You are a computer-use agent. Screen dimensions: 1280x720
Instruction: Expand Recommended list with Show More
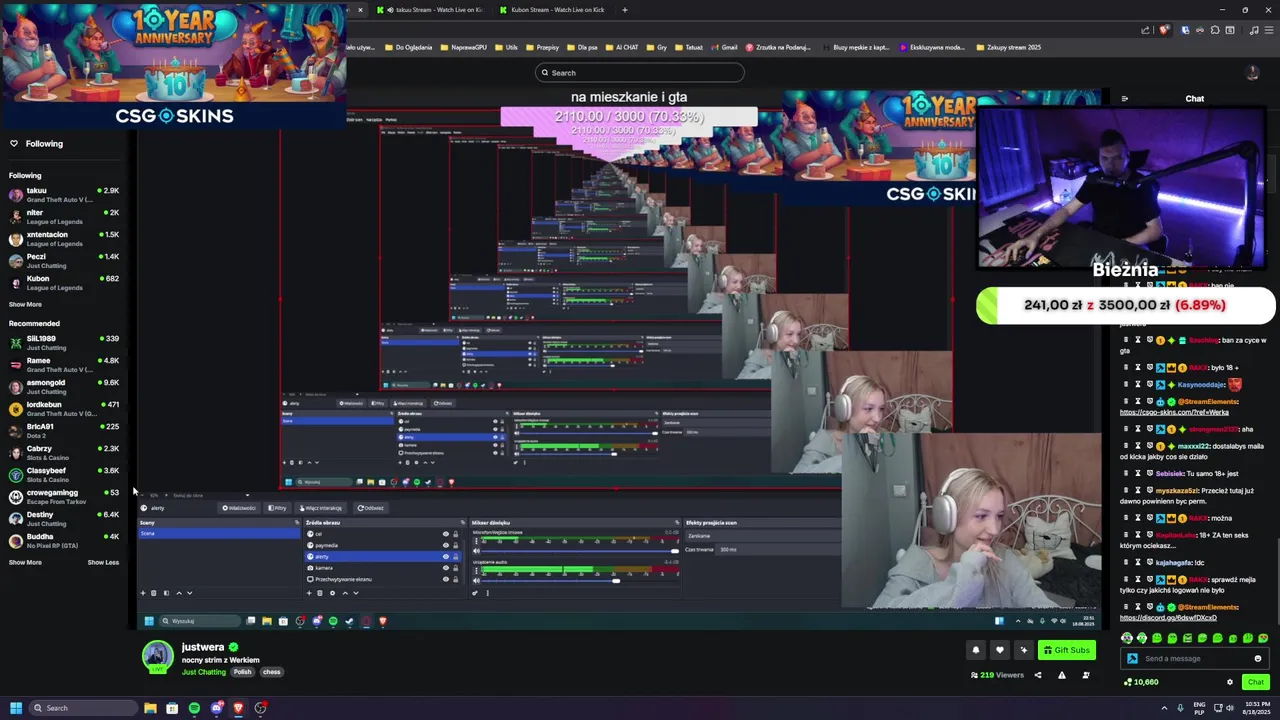click(x=25, y=562)
